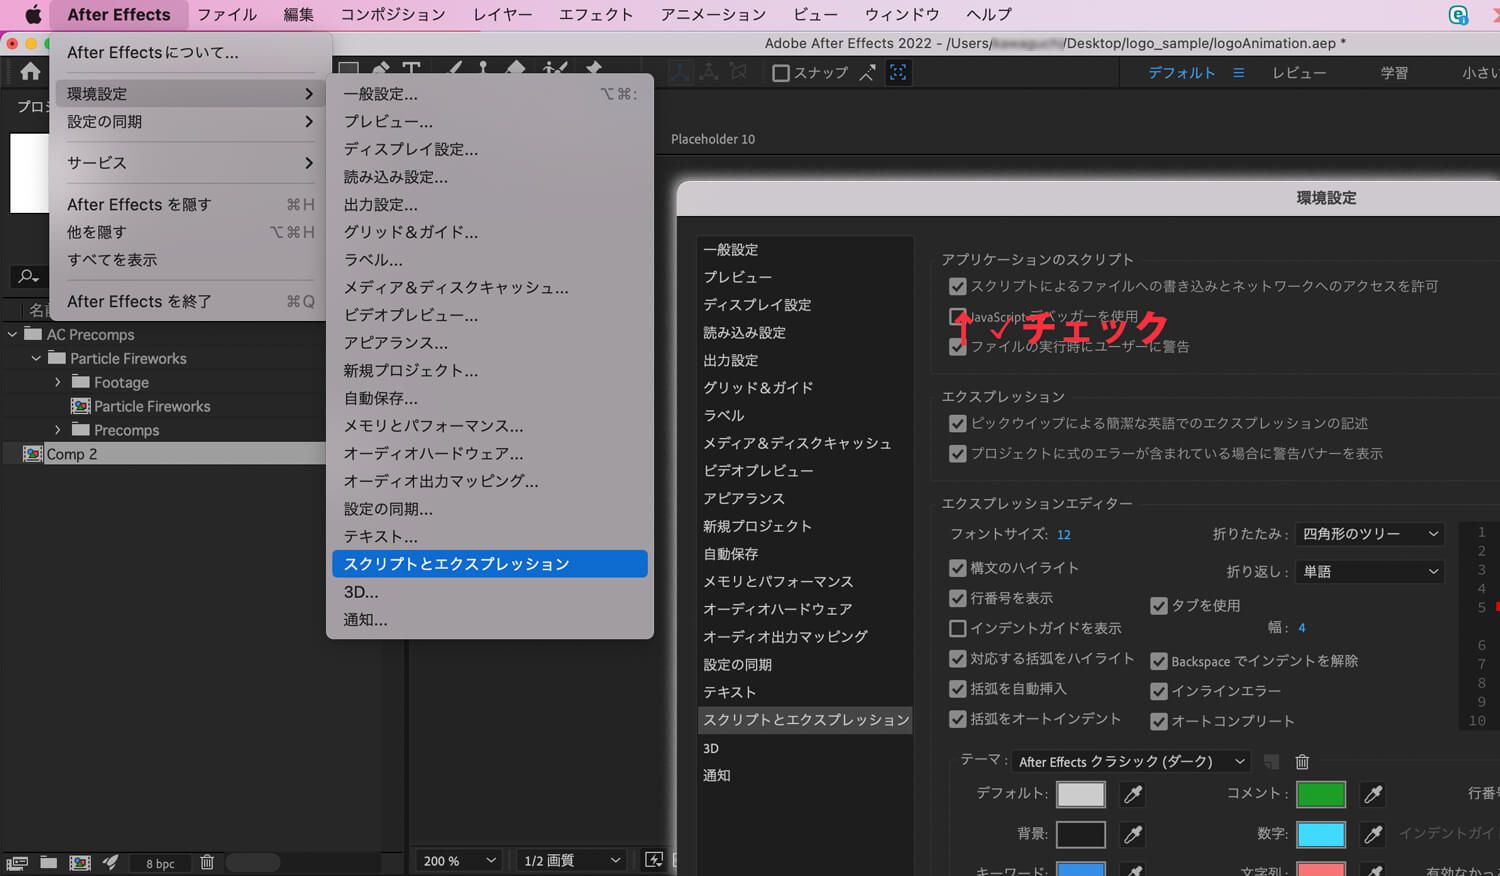Click the menu bar status icon at right
The image size is (1500, 876).
[x=1459, y=14]
